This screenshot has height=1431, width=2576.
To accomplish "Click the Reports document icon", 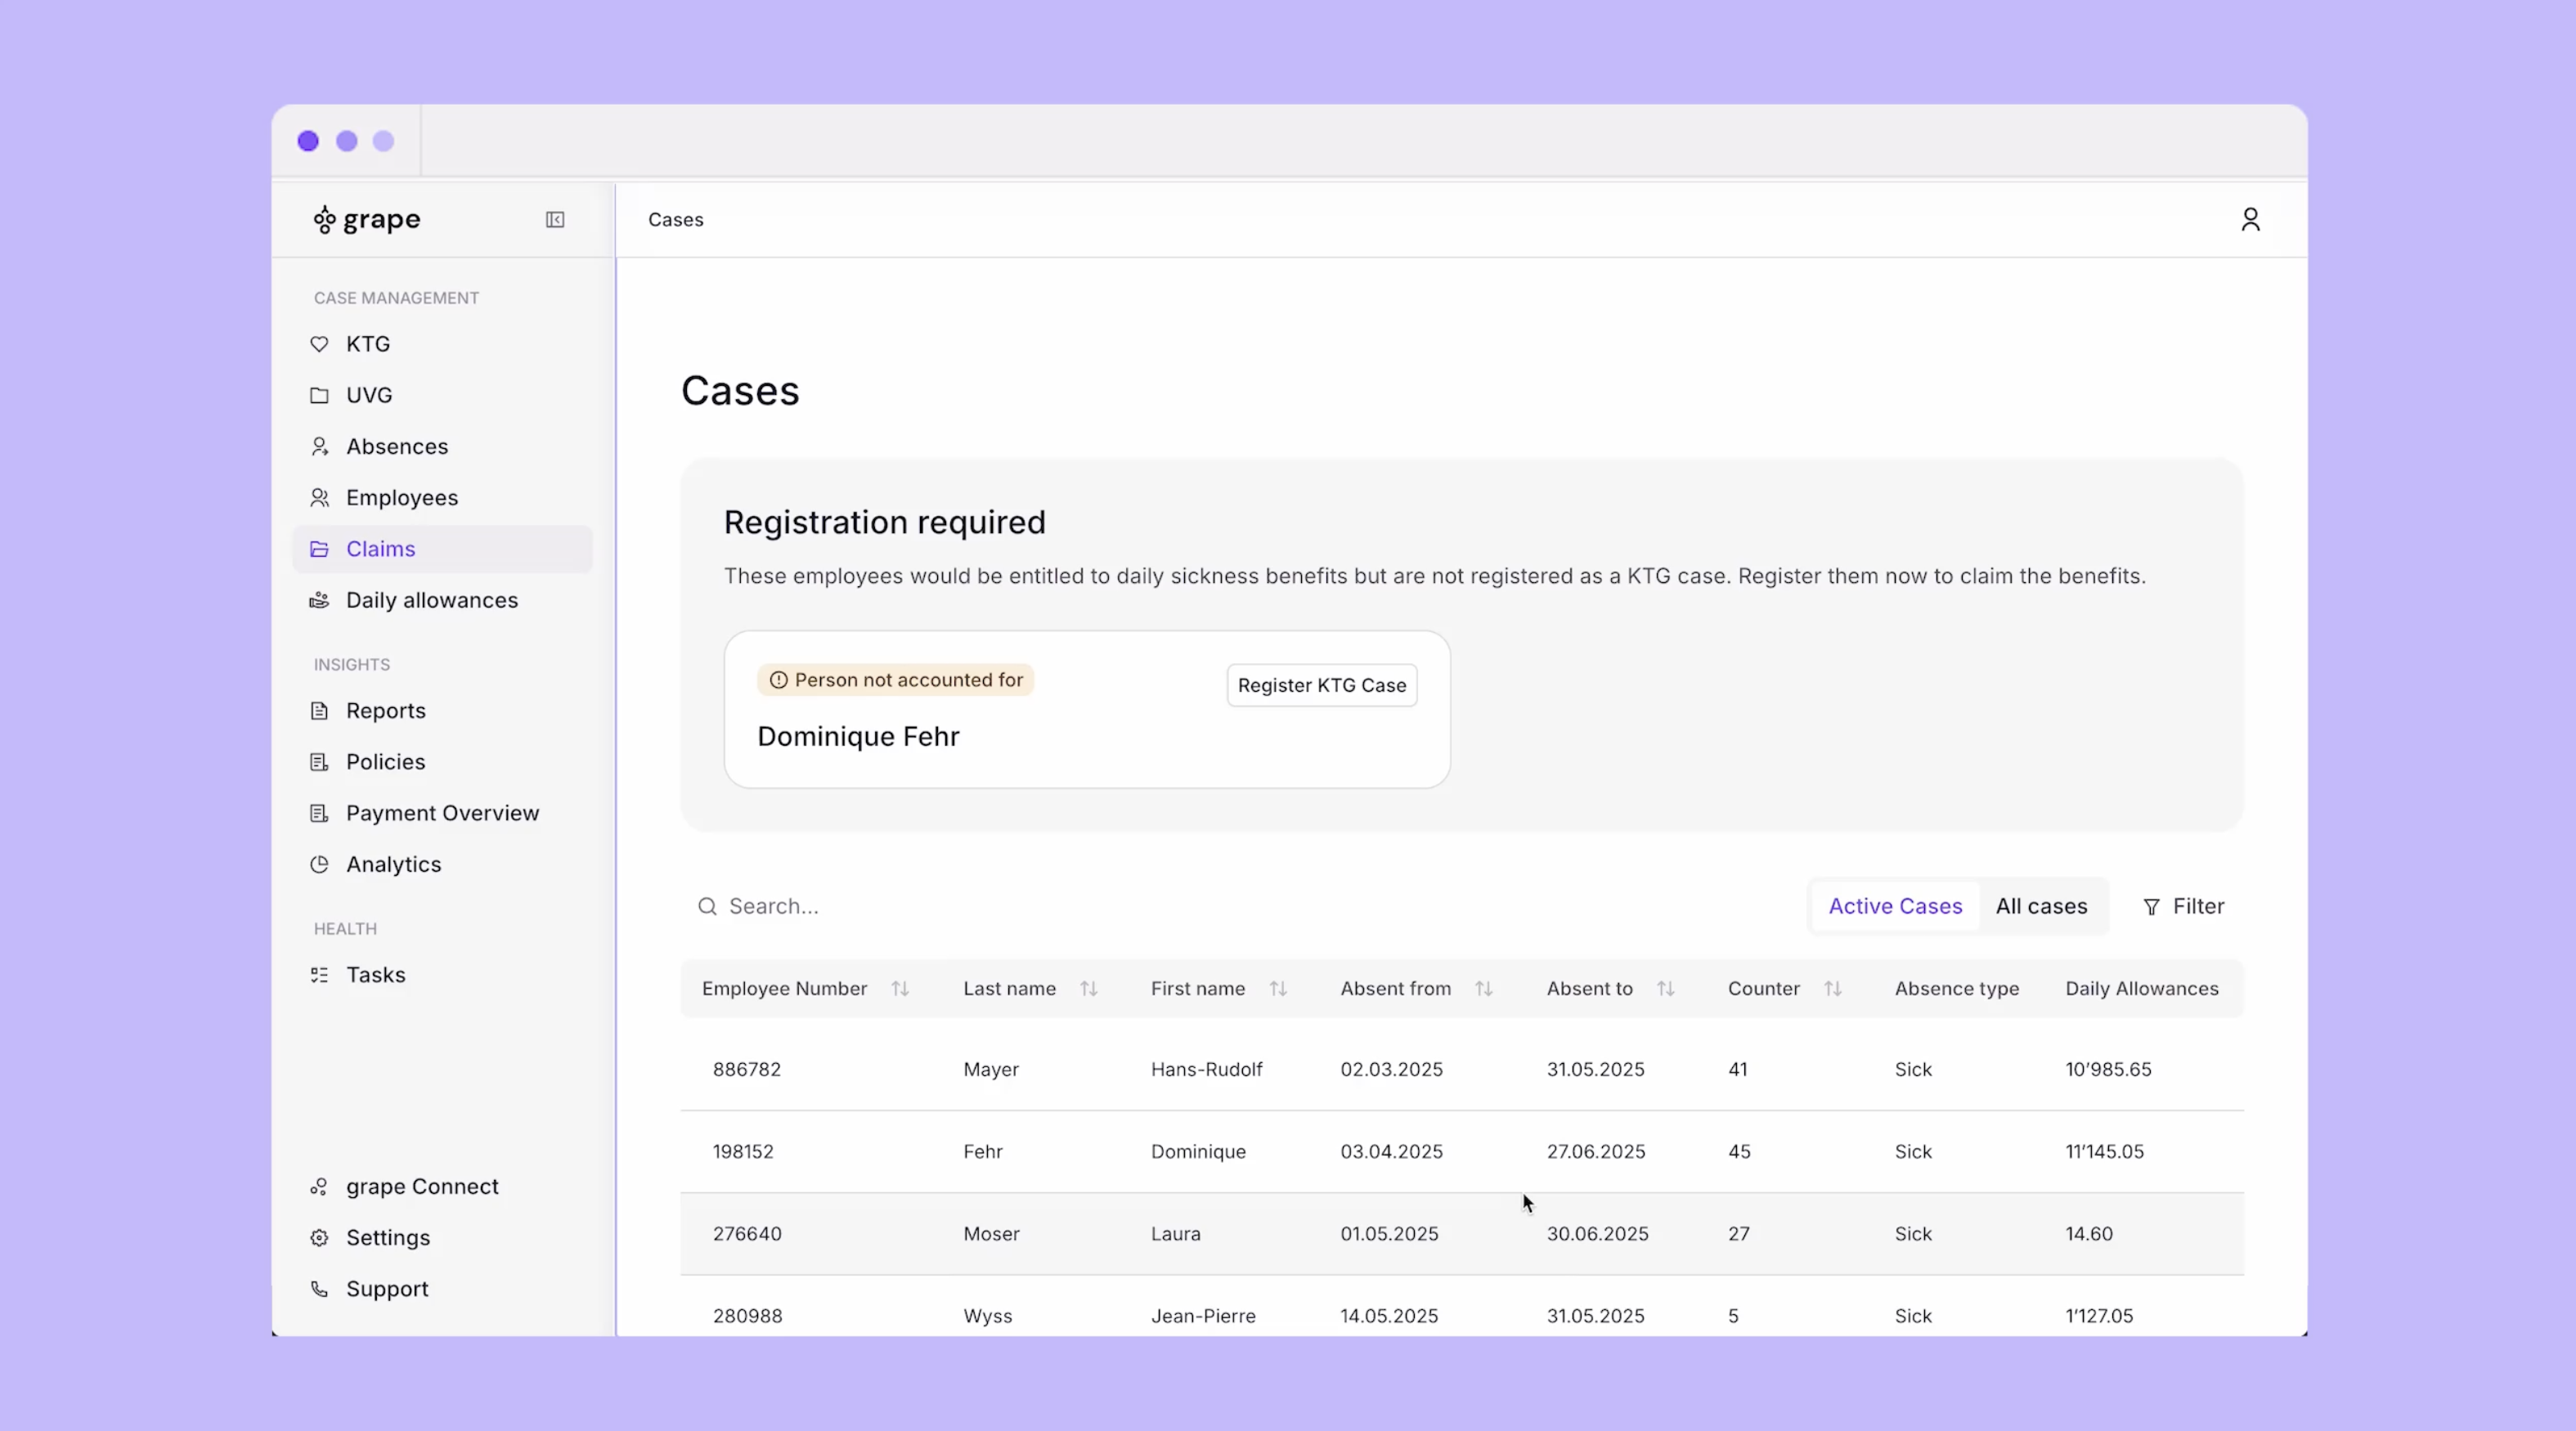I will pos(319,711).
